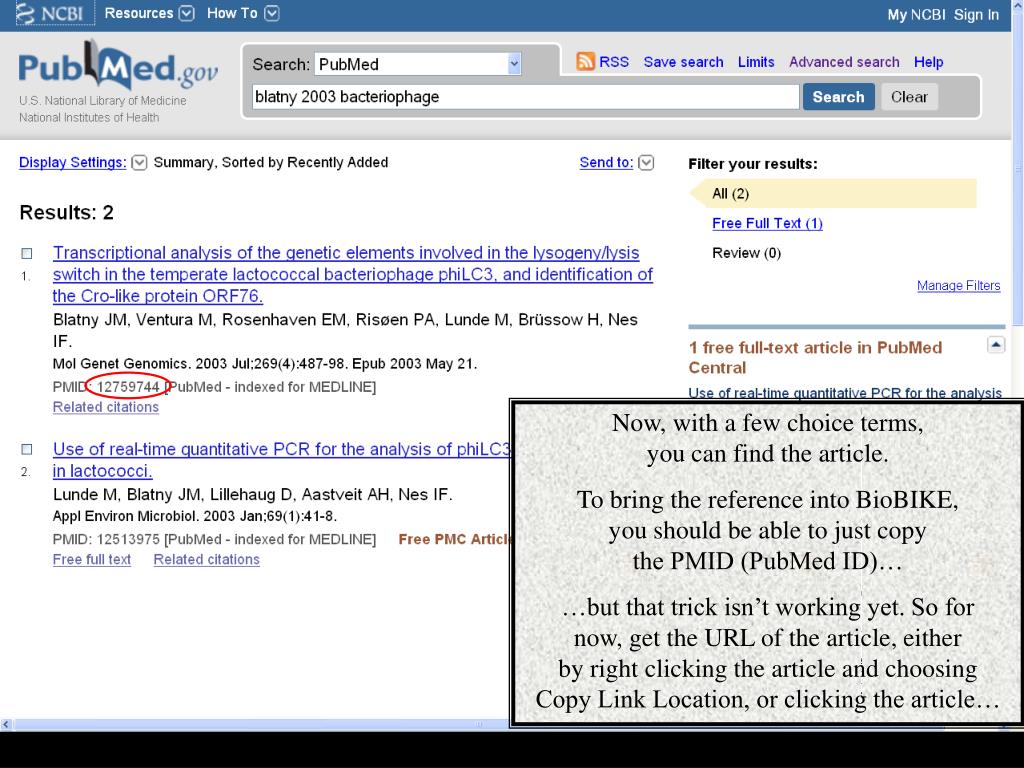Check the box for result 2
The width and height of the screenshot is (1024, 768).
[x=27, y=449]
